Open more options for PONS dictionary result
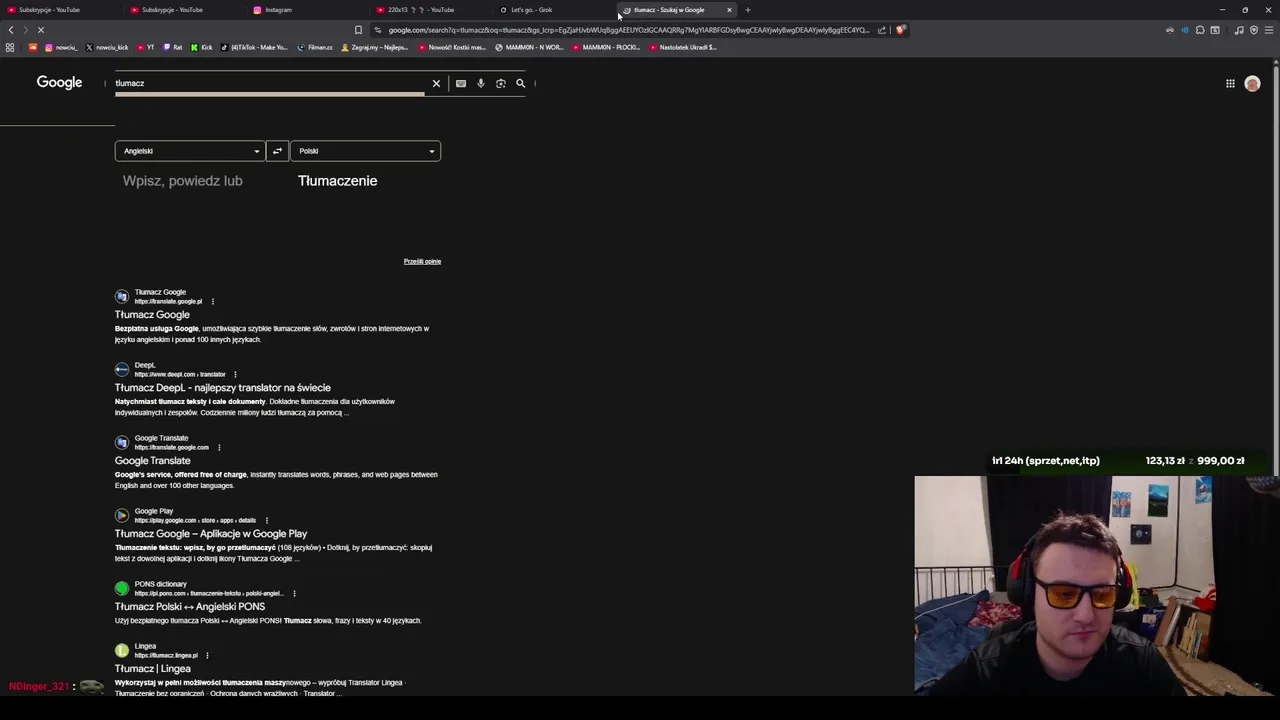Image resolution: width=1280 pixels, height=720 pixels. tap(294, 593)
